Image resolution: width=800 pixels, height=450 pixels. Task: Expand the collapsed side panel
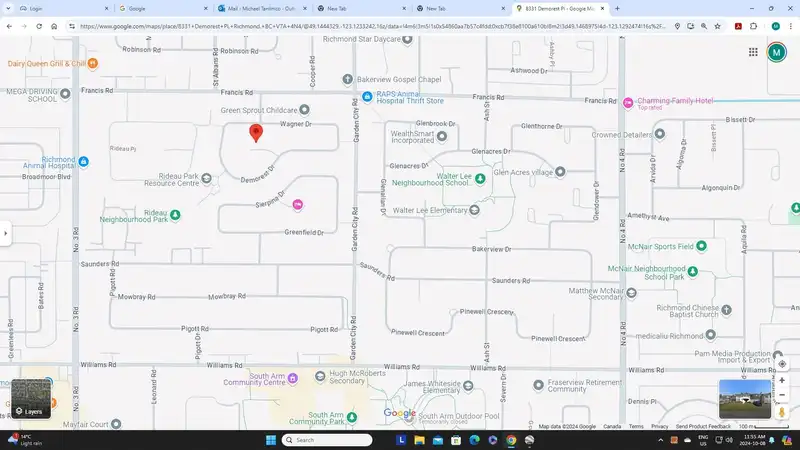(6, 234)
